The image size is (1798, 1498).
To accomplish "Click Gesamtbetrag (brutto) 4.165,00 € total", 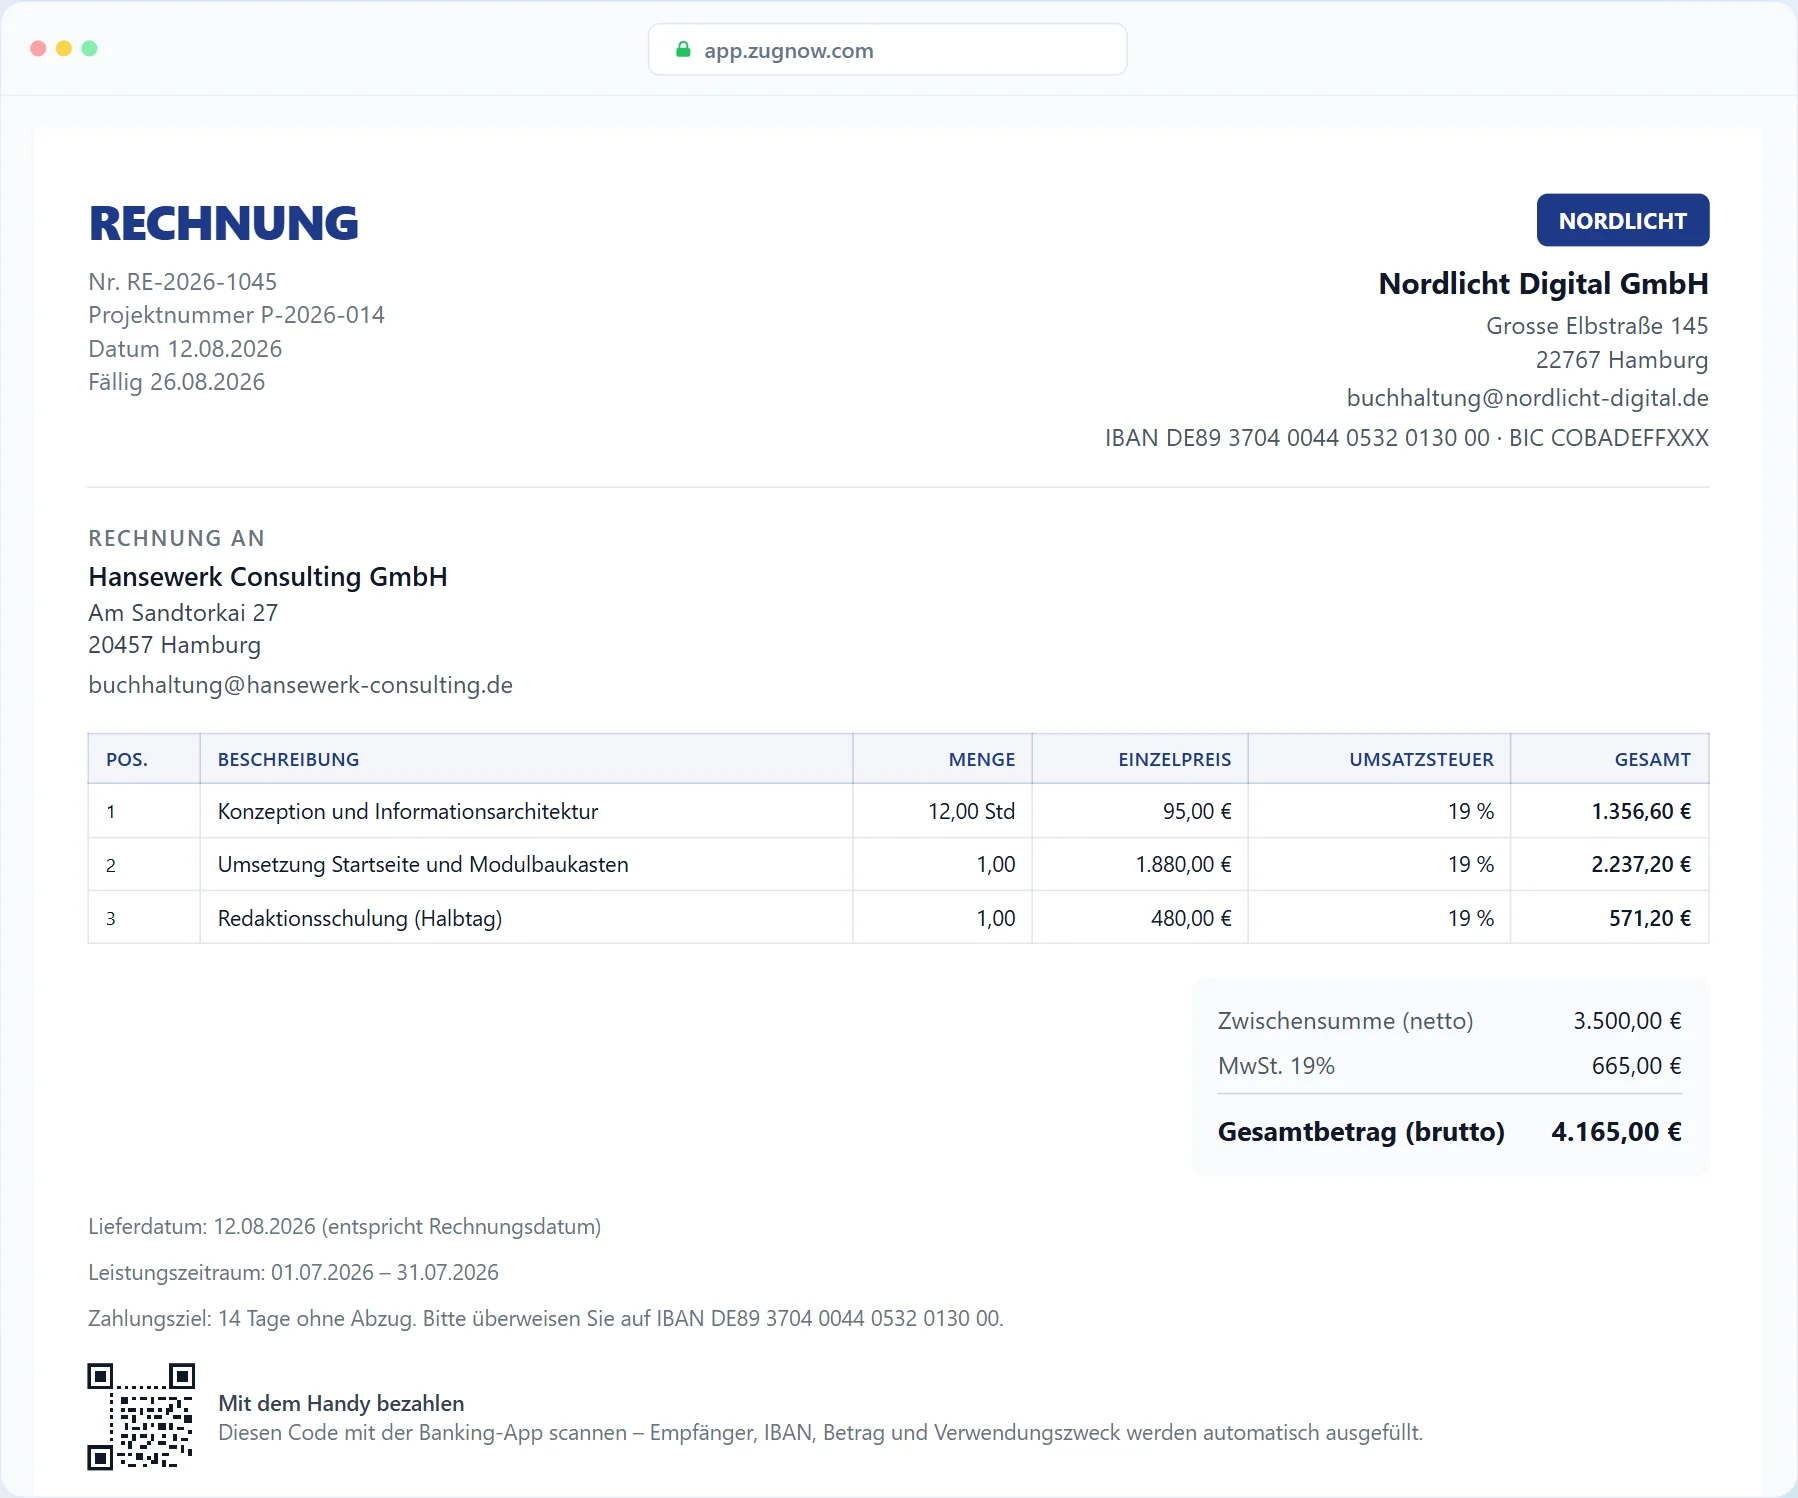I will click(1616, 1132).
